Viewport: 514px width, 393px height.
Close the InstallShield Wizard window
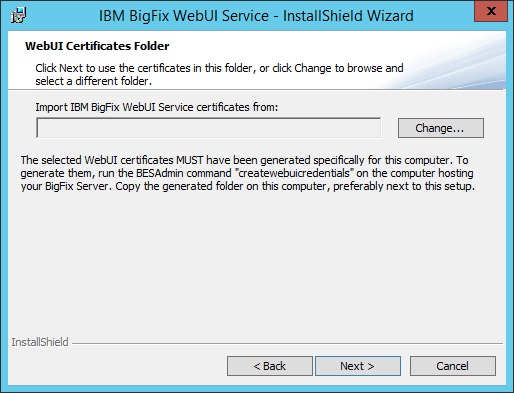click(491, 11)
